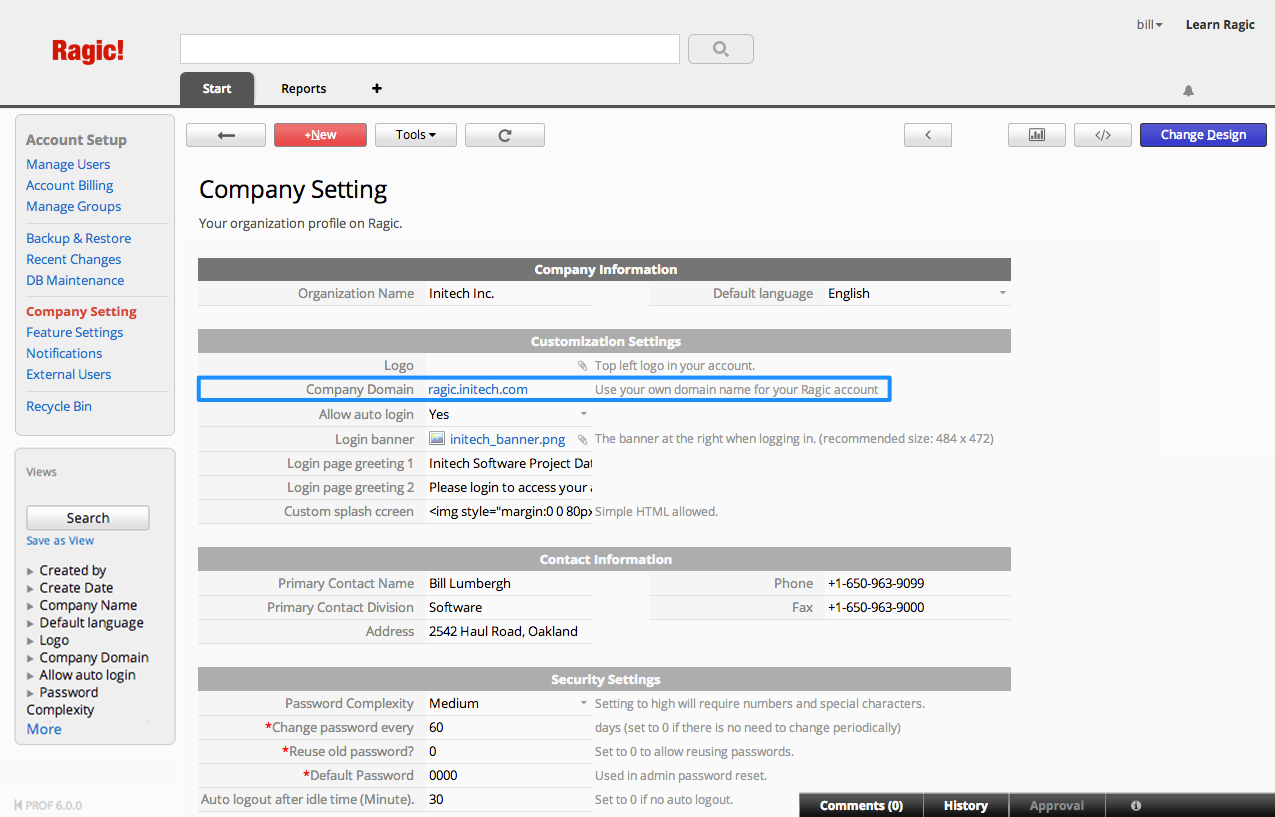Select Company Setting in the sidebar

(x=81, y=311)
